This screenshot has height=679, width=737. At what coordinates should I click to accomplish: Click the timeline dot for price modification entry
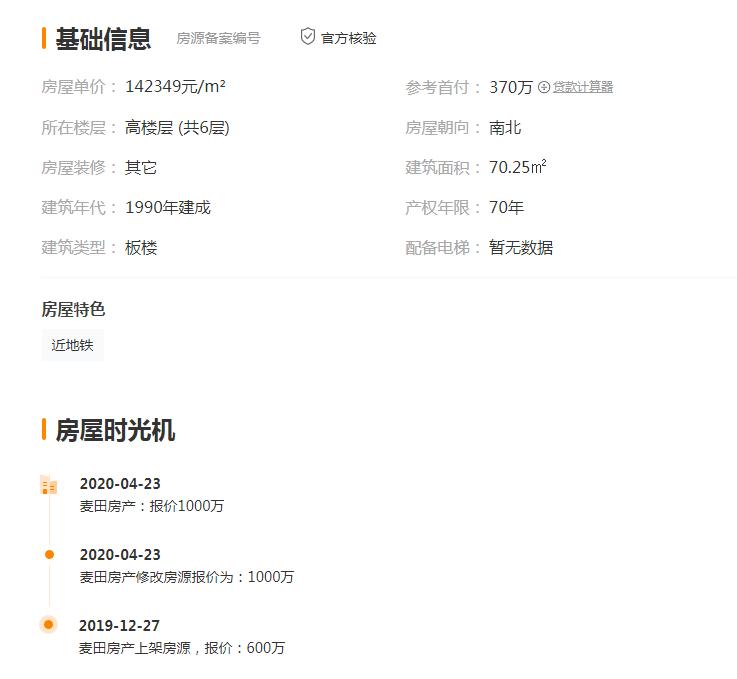[x=49, y=554]
